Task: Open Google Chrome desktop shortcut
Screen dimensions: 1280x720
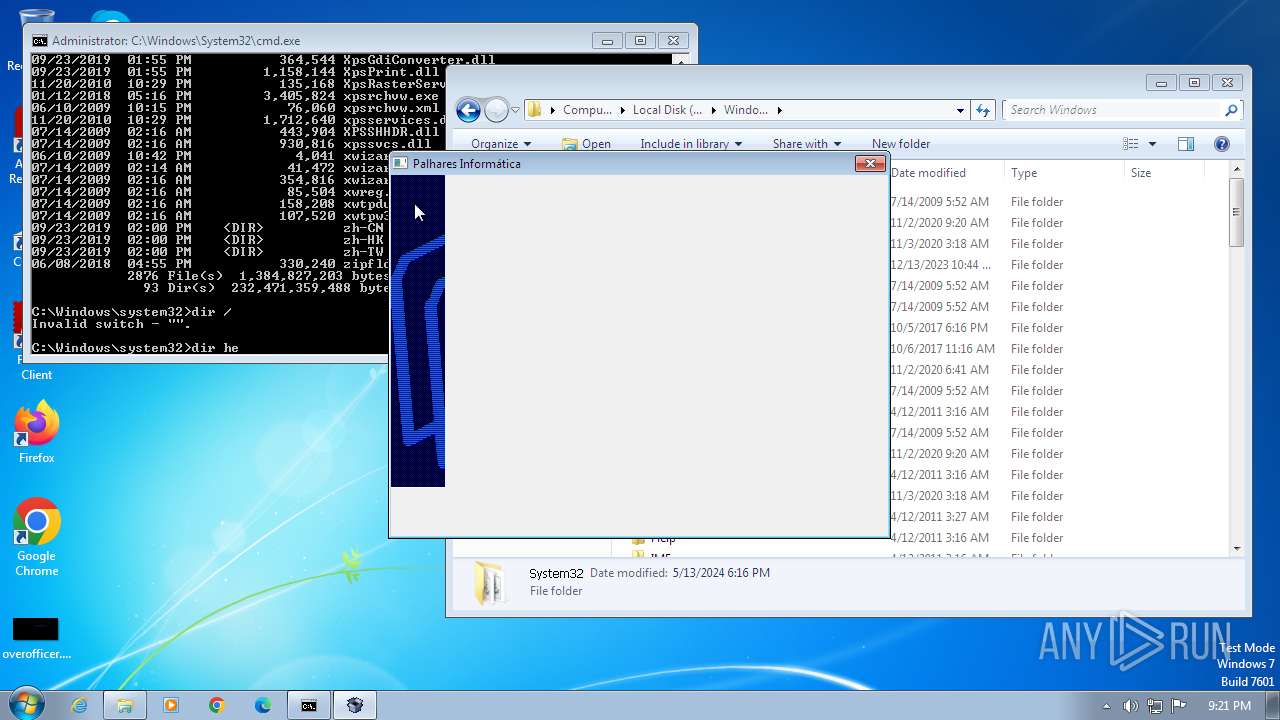Action: point(37,537)
